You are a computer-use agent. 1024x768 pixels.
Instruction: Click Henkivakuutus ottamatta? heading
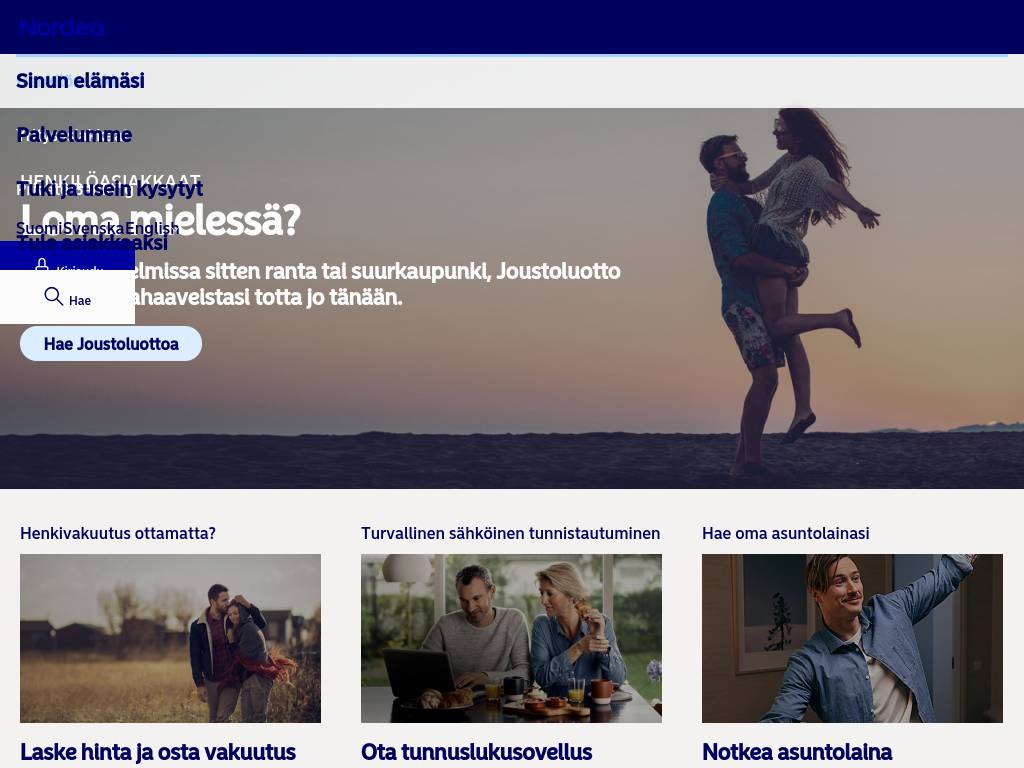pyautogui.click(x=118, y=534)
